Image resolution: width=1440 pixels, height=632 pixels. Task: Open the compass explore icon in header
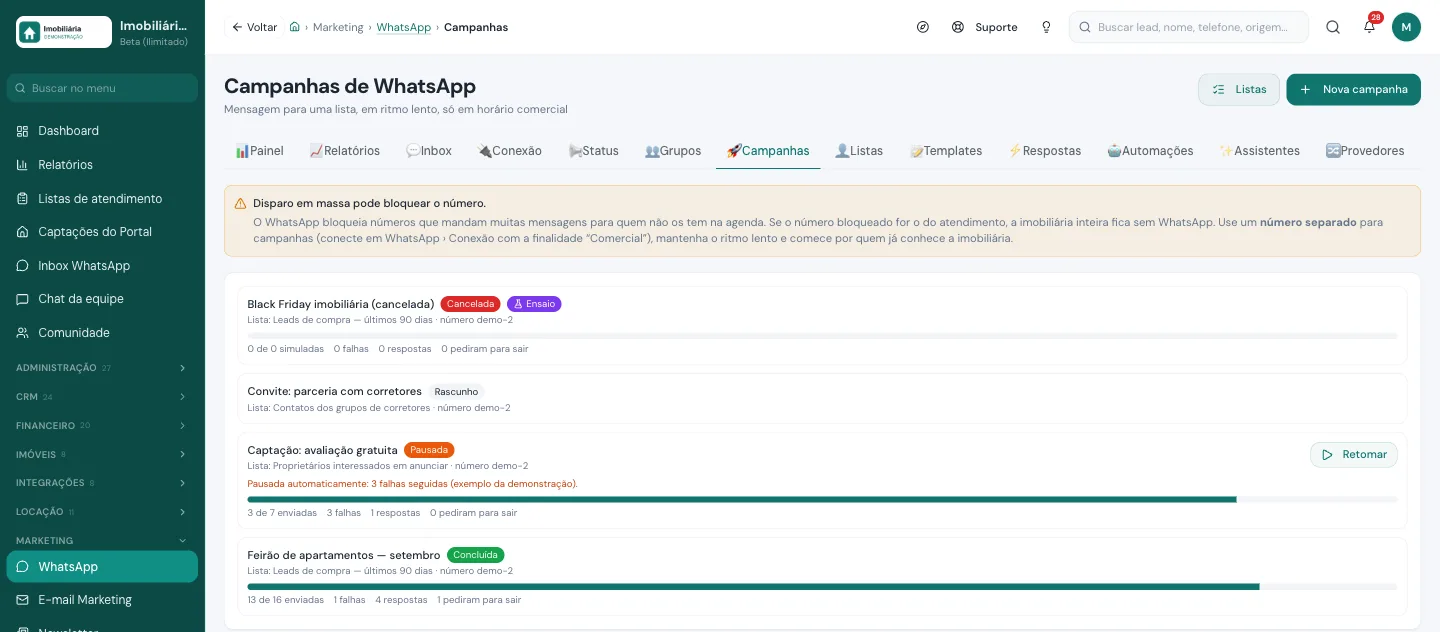pyautogui.click(x=923, y=27)
